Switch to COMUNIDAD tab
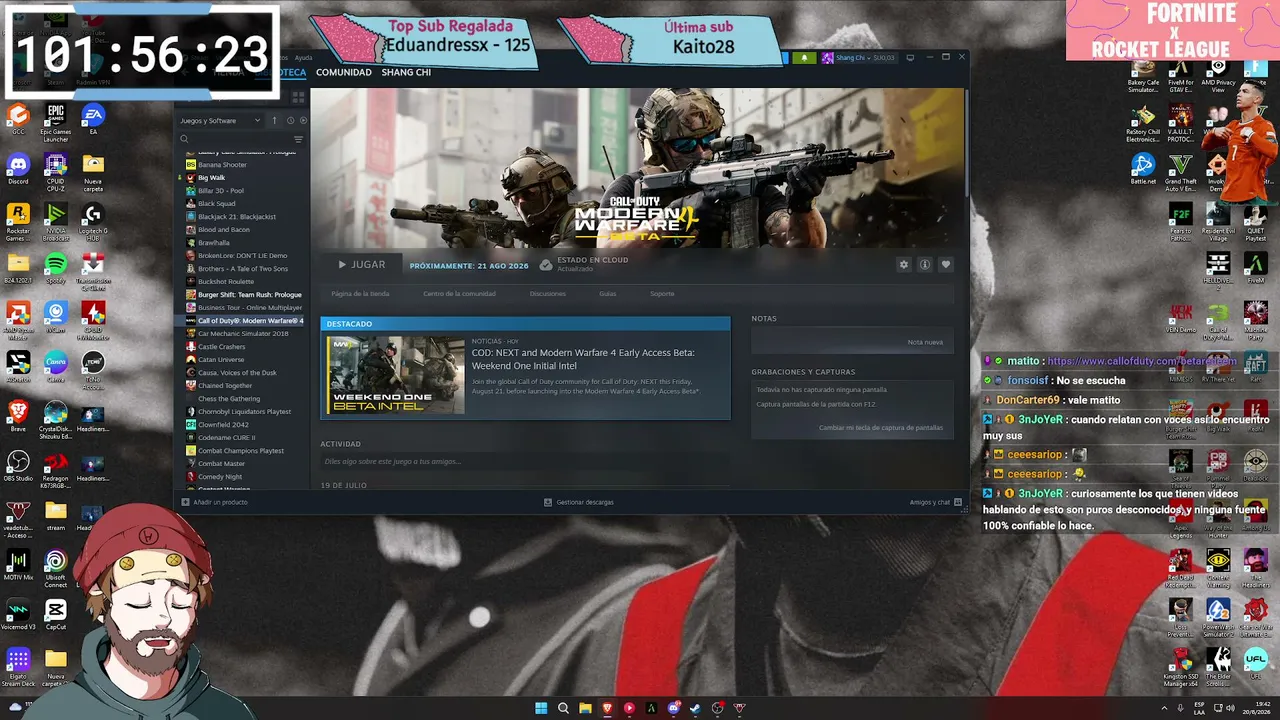This screenshot has height=720, width=1280. [x=344, y=72]
